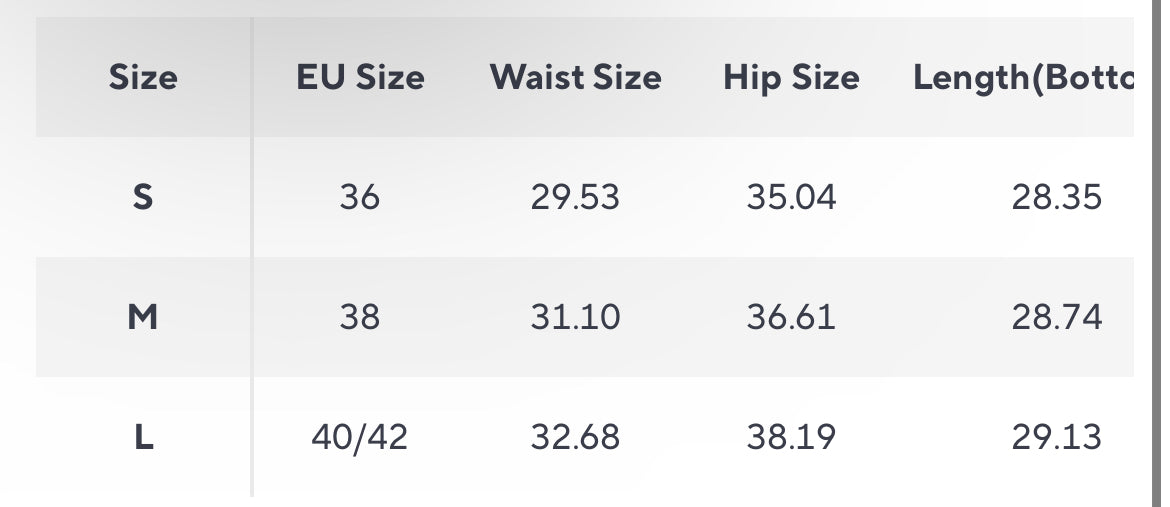Click the Size column header

point(143,78)
